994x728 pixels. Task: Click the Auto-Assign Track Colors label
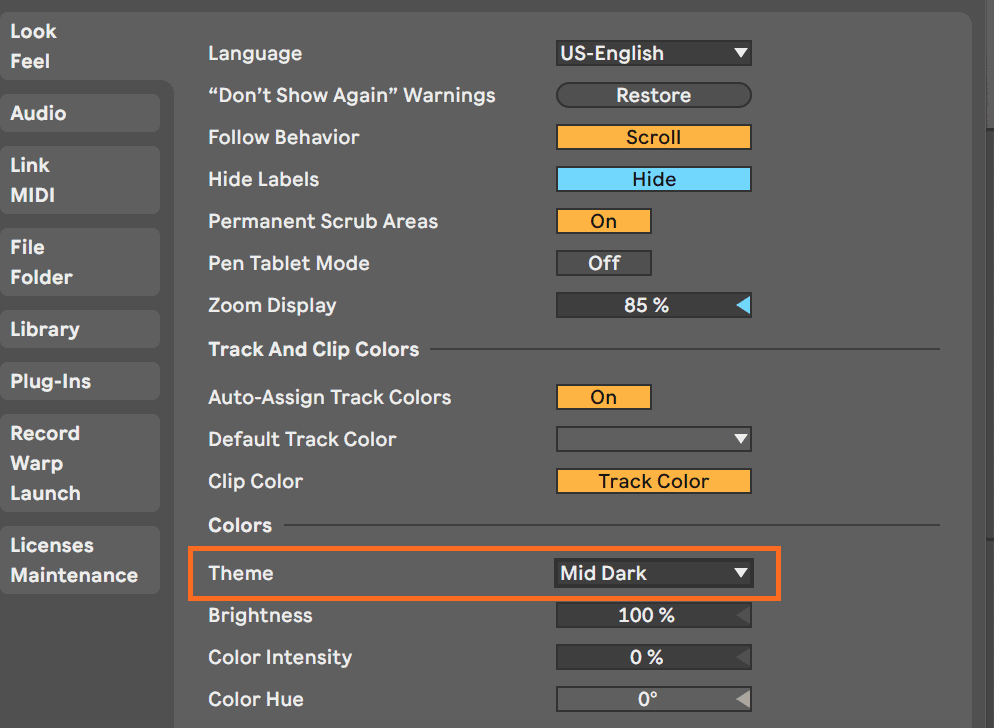[330, 398]
